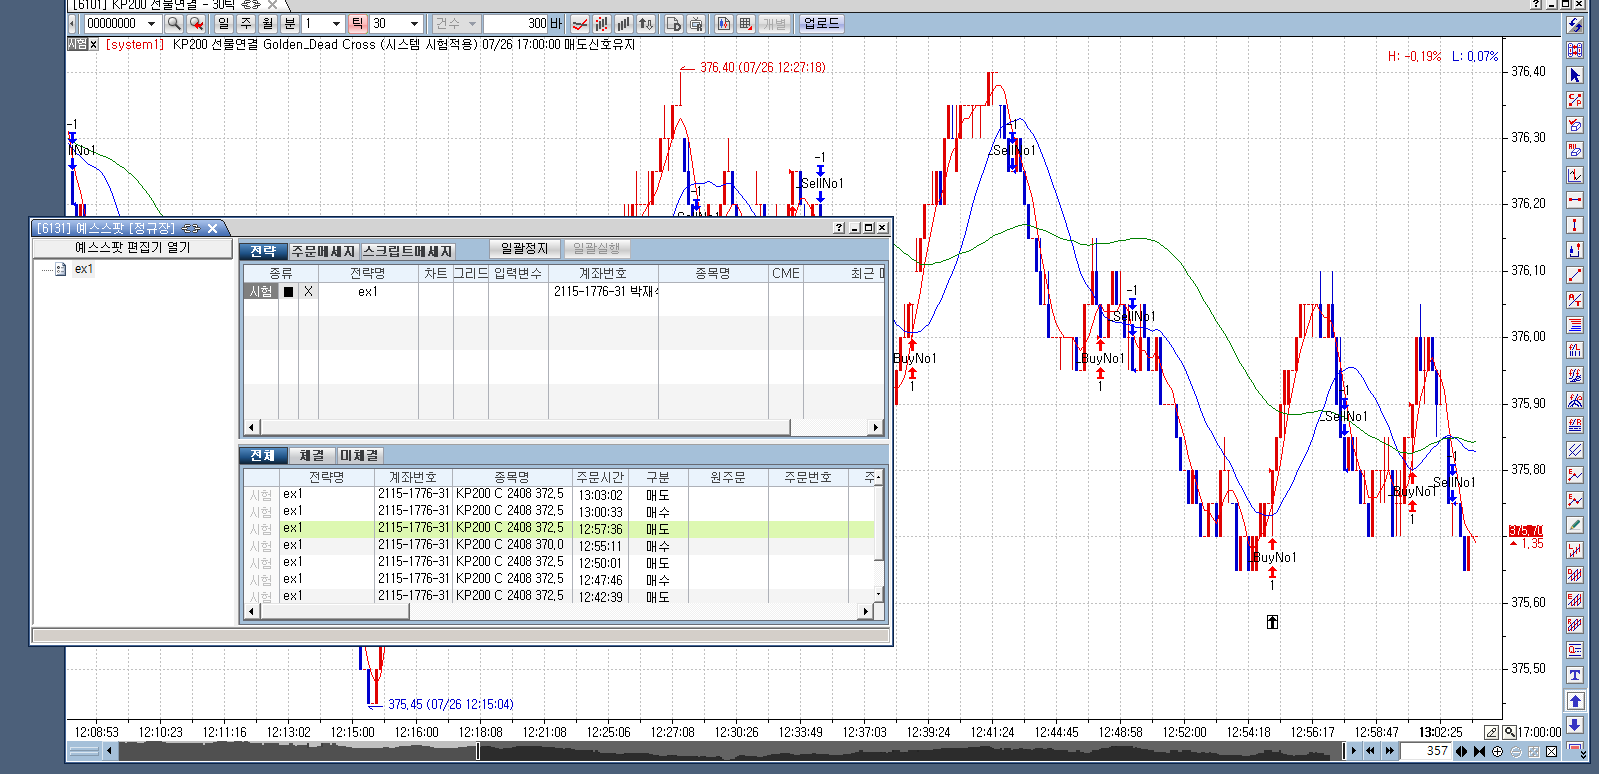This screenshot has width=1599, height=774.
Task: Toggle the 일 daily period button
Action: point(223,23)
